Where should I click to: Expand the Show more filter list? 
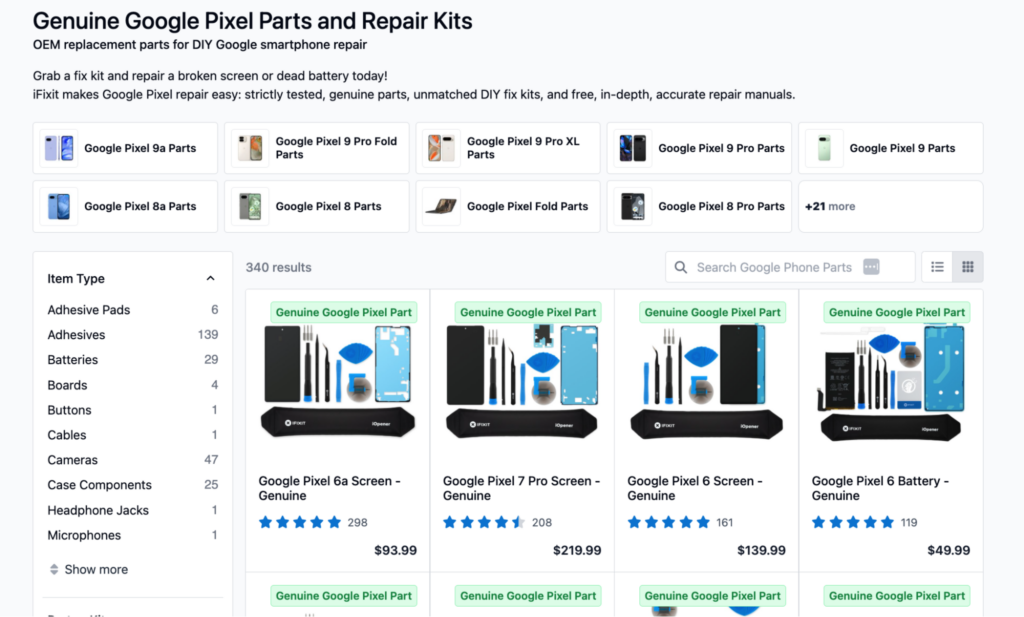click(x=88, y=569)
